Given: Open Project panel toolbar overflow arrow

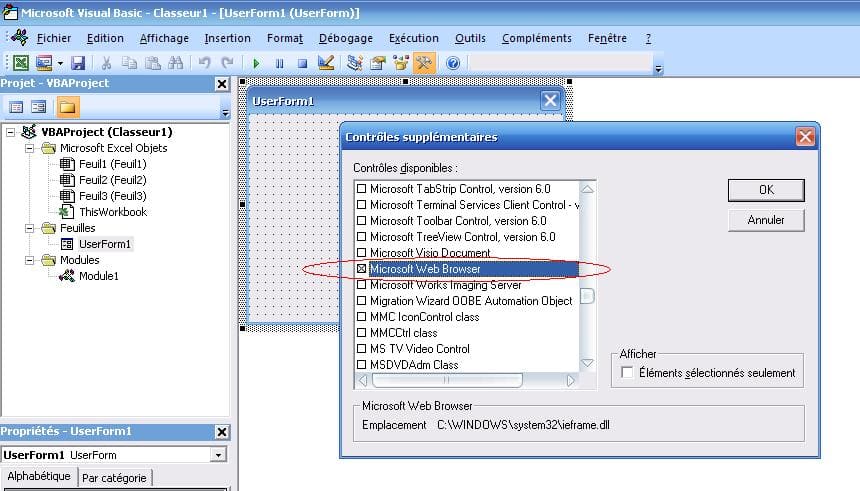Looking at the screenshot, I should pos(225,112).
